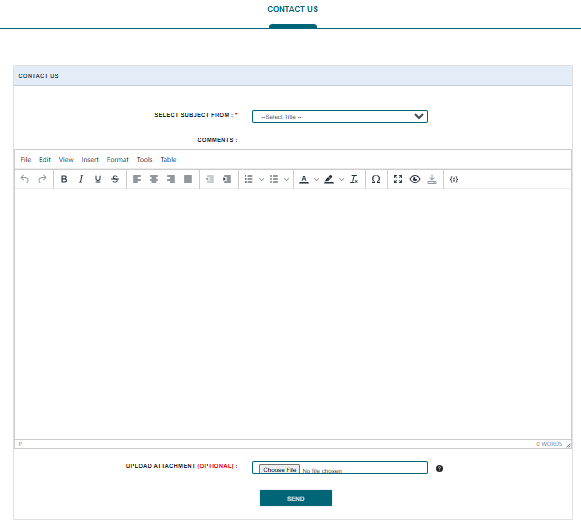Click Choose File to upload attachment
This screenshot has height=525, width=581.
point(279,470)
